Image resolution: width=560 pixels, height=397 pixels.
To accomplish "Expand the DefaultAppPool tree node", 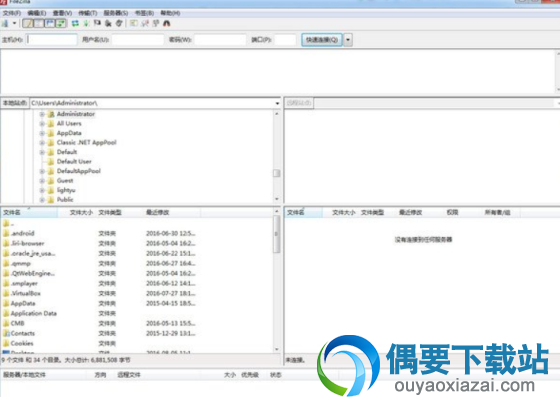I will pos(42,171).
